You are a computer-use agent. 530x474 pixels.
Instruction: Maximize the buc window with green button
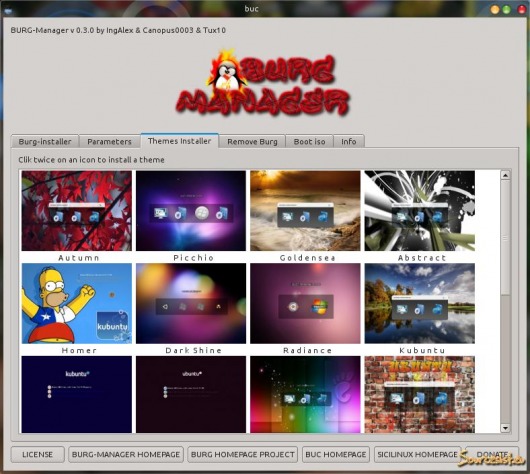(x=507, y=9)
